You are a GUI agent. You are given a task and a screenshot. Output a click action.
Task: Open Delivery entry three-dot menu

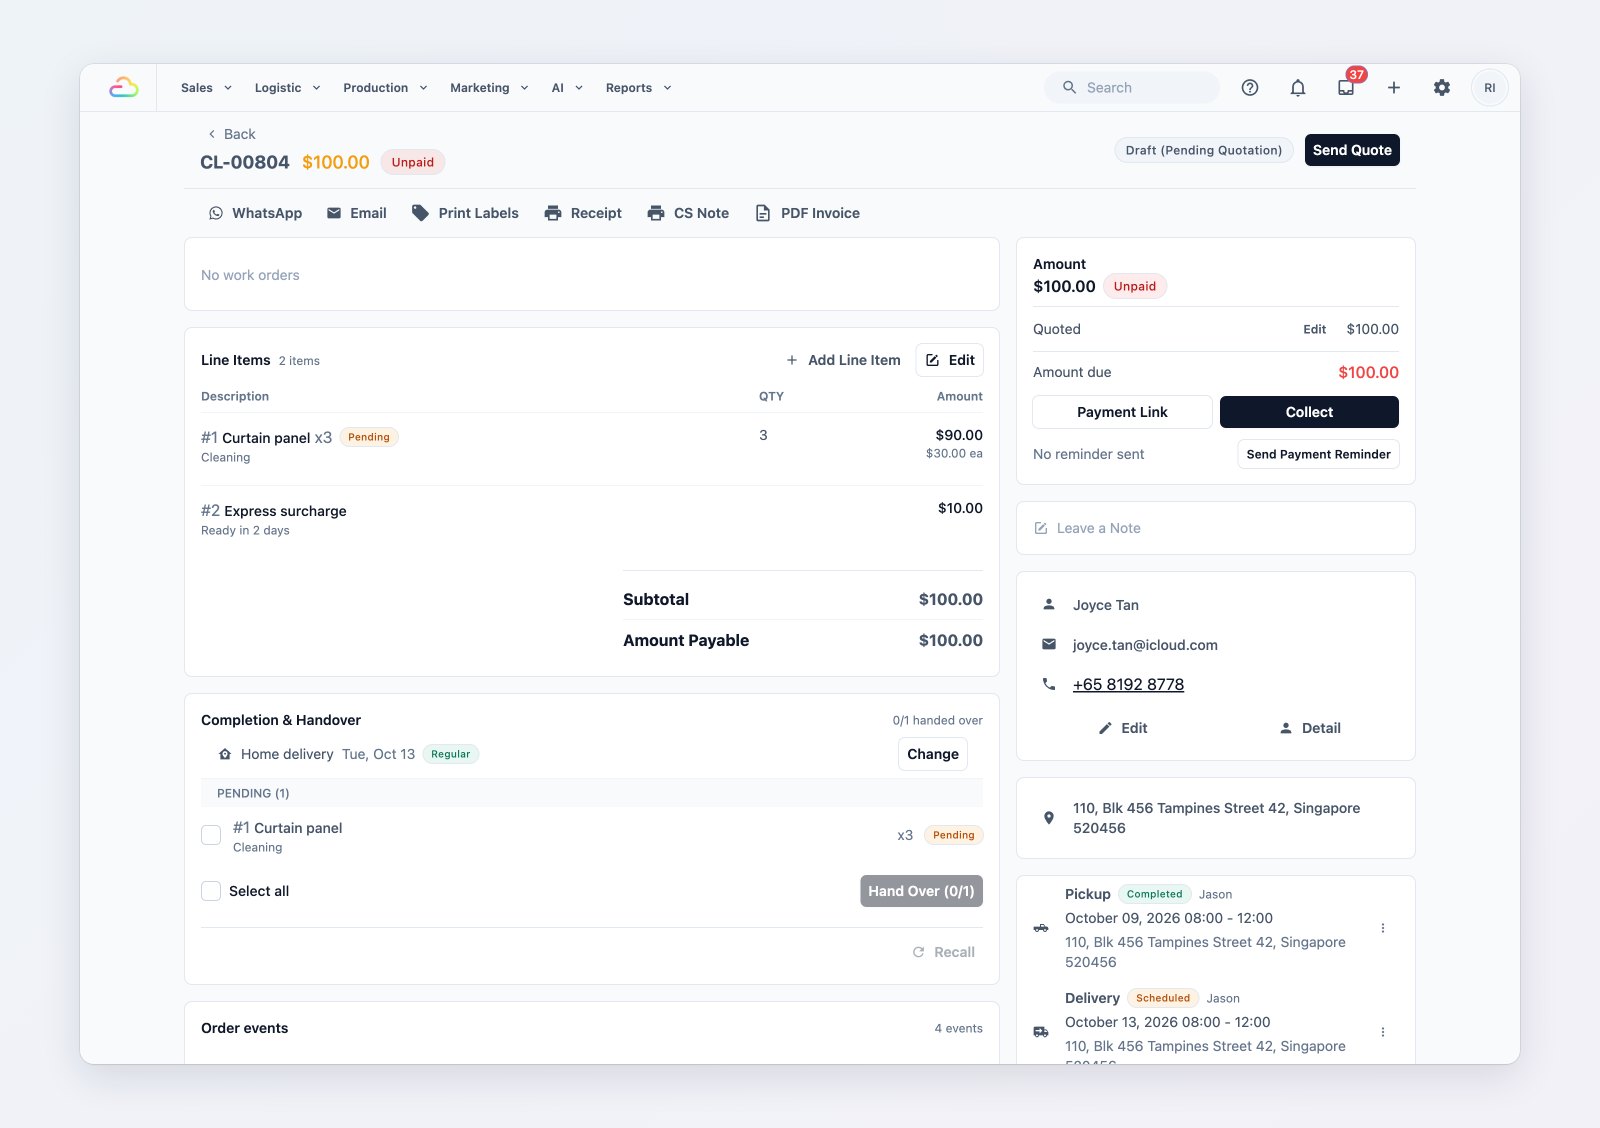(1383, 1032)
